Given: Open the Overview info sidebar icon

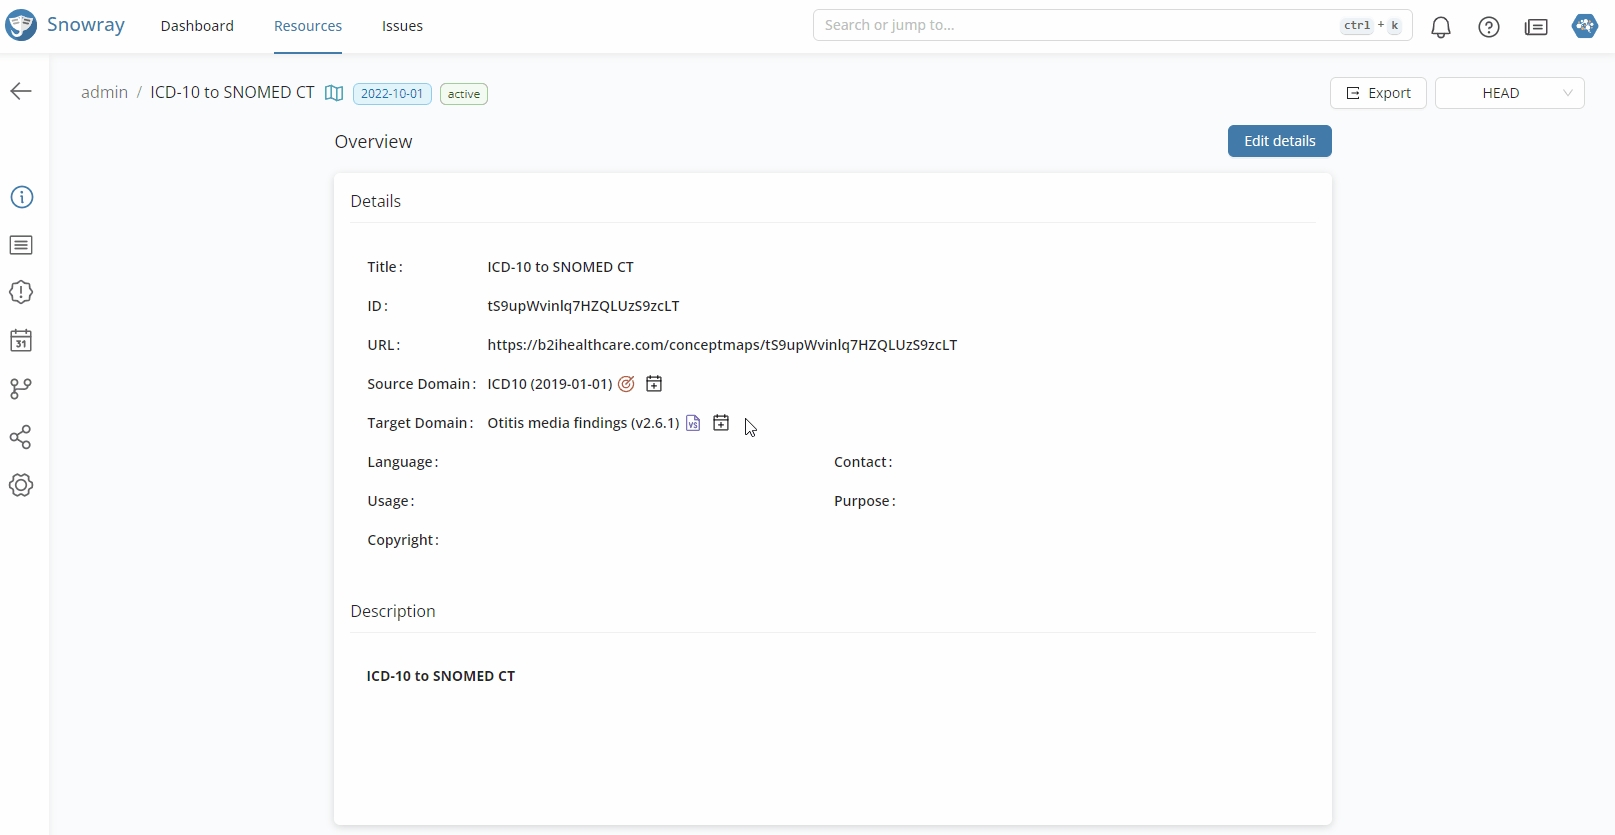Looking at the screenshot, I should (x=21, y=198).
